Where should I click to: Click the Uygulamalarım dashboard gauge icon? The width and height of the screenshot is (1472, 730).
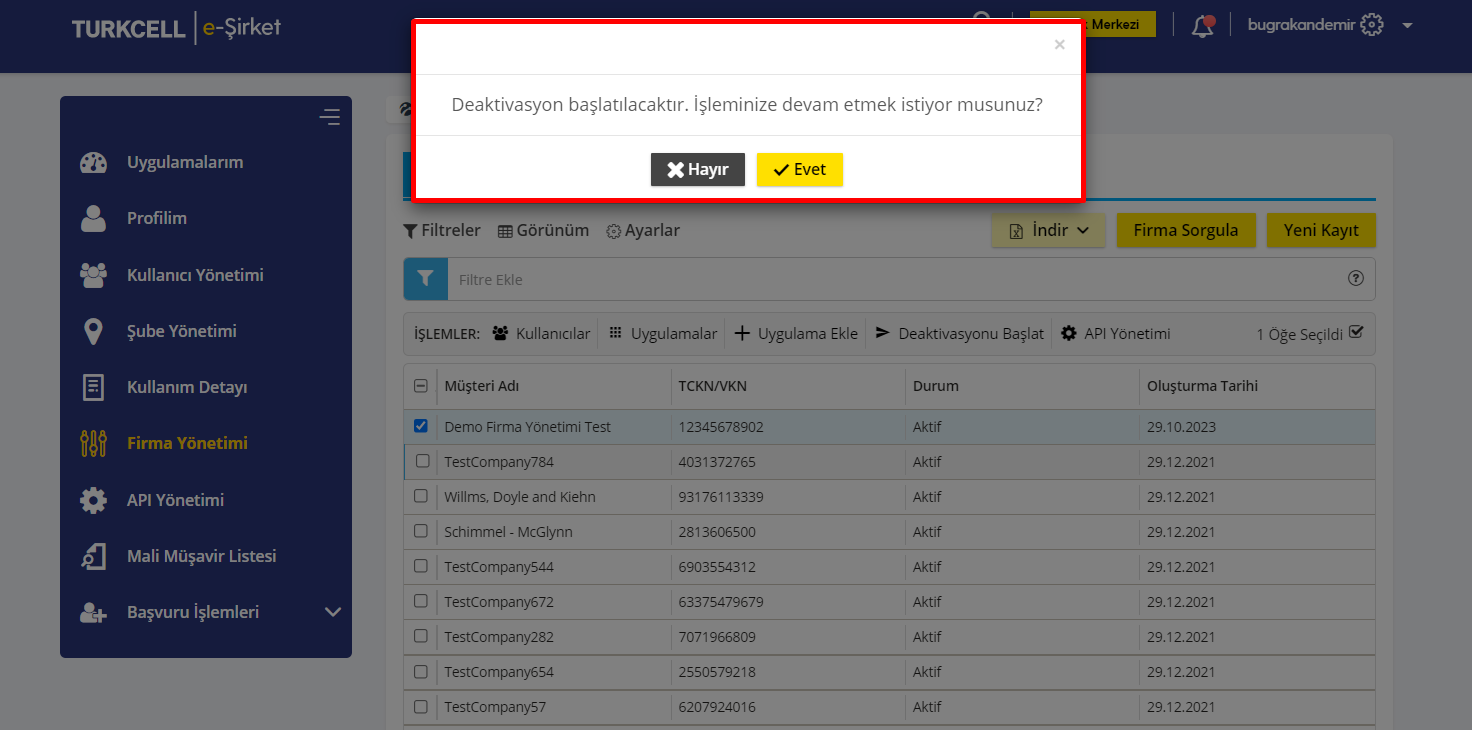(93, 163)
